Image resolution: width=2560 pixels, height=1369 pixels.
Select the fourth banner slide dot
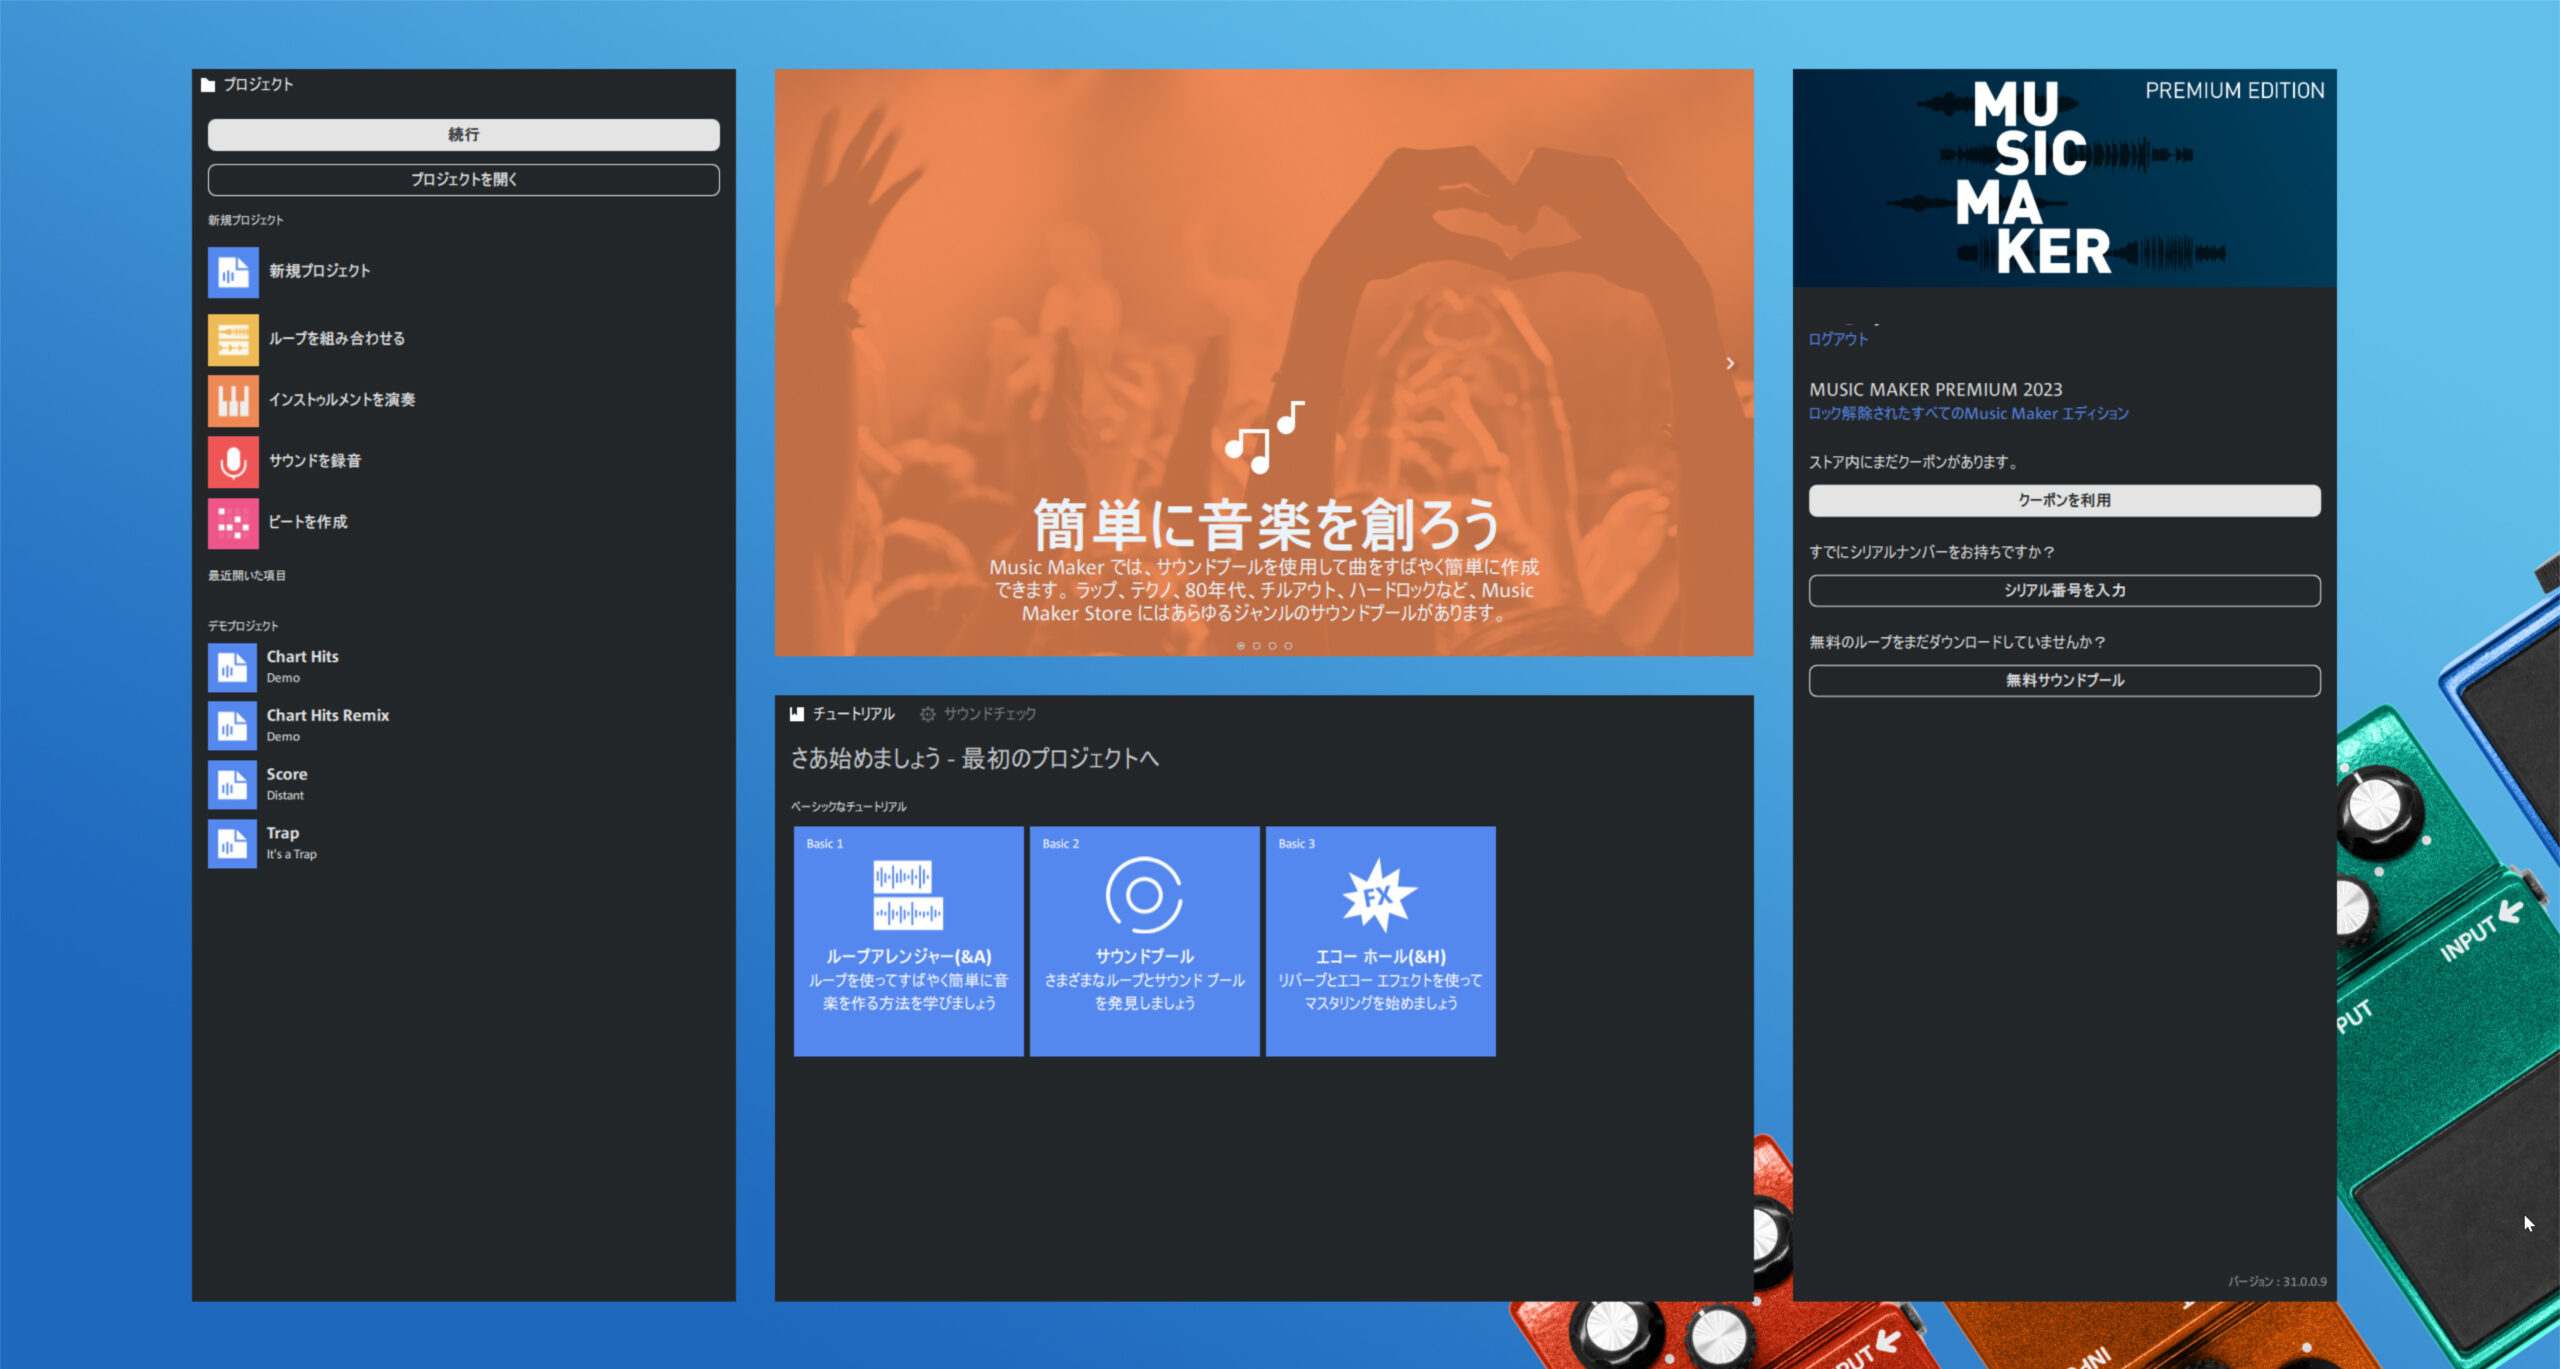(1288, 646)
